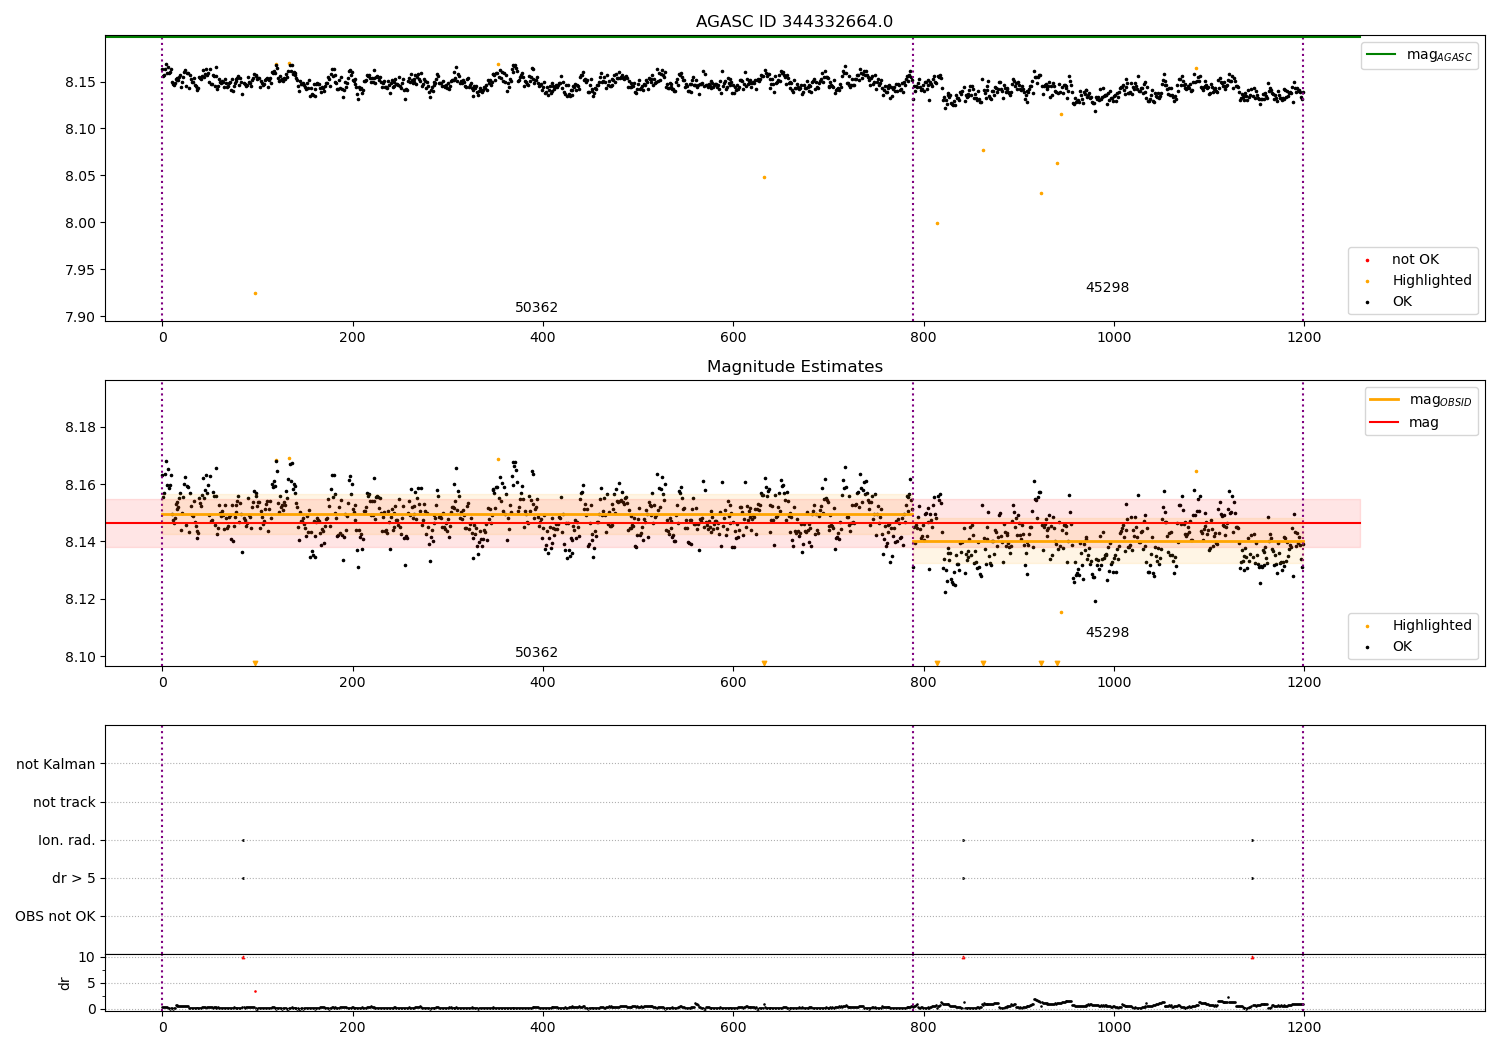
Task: Click the 8.05 y-axis tick label
Action: coord(79,176)
